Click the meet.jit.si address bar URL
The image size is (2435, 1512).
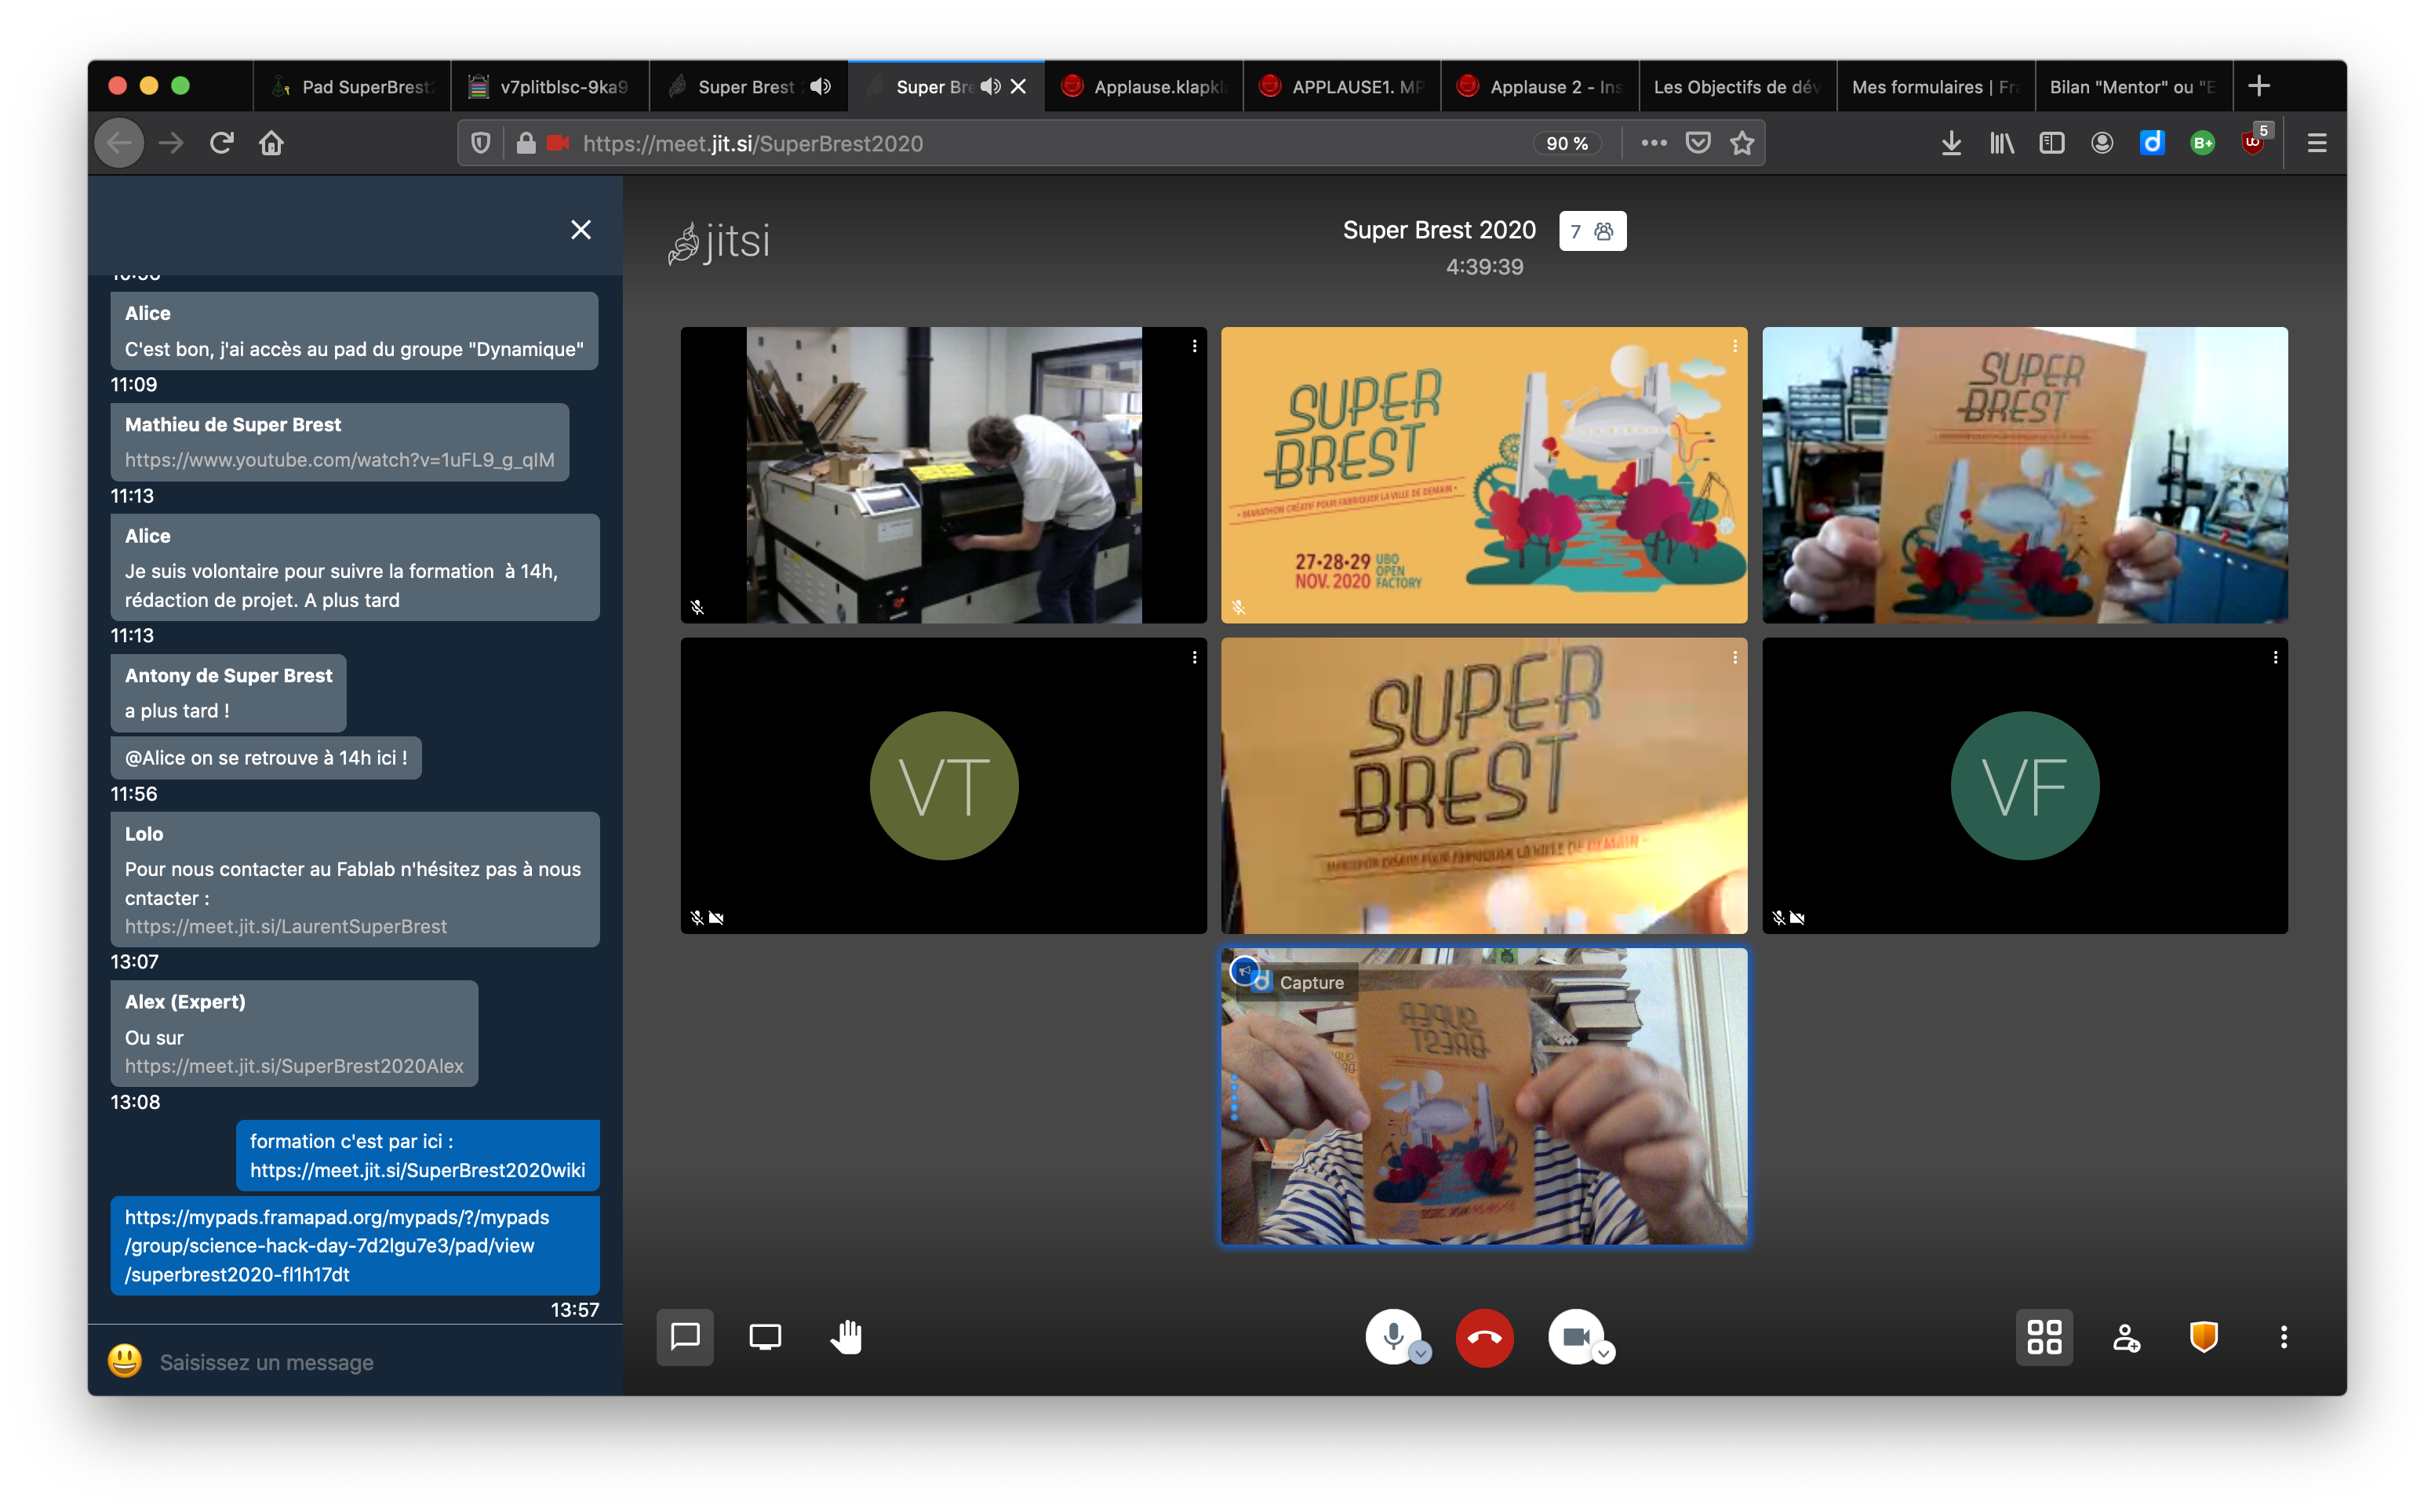pyautogui.click(x=753, y=144)
